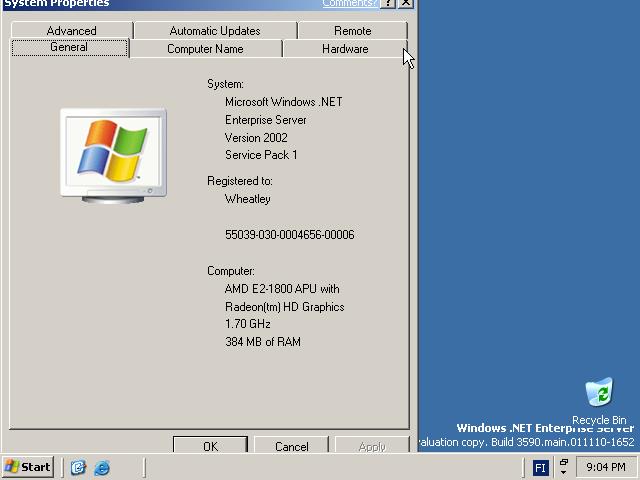Screen dimensions: 640x480
Task: Click the 'Radeon(tm) HD Graphics' text
Action: tap(284, 307)
